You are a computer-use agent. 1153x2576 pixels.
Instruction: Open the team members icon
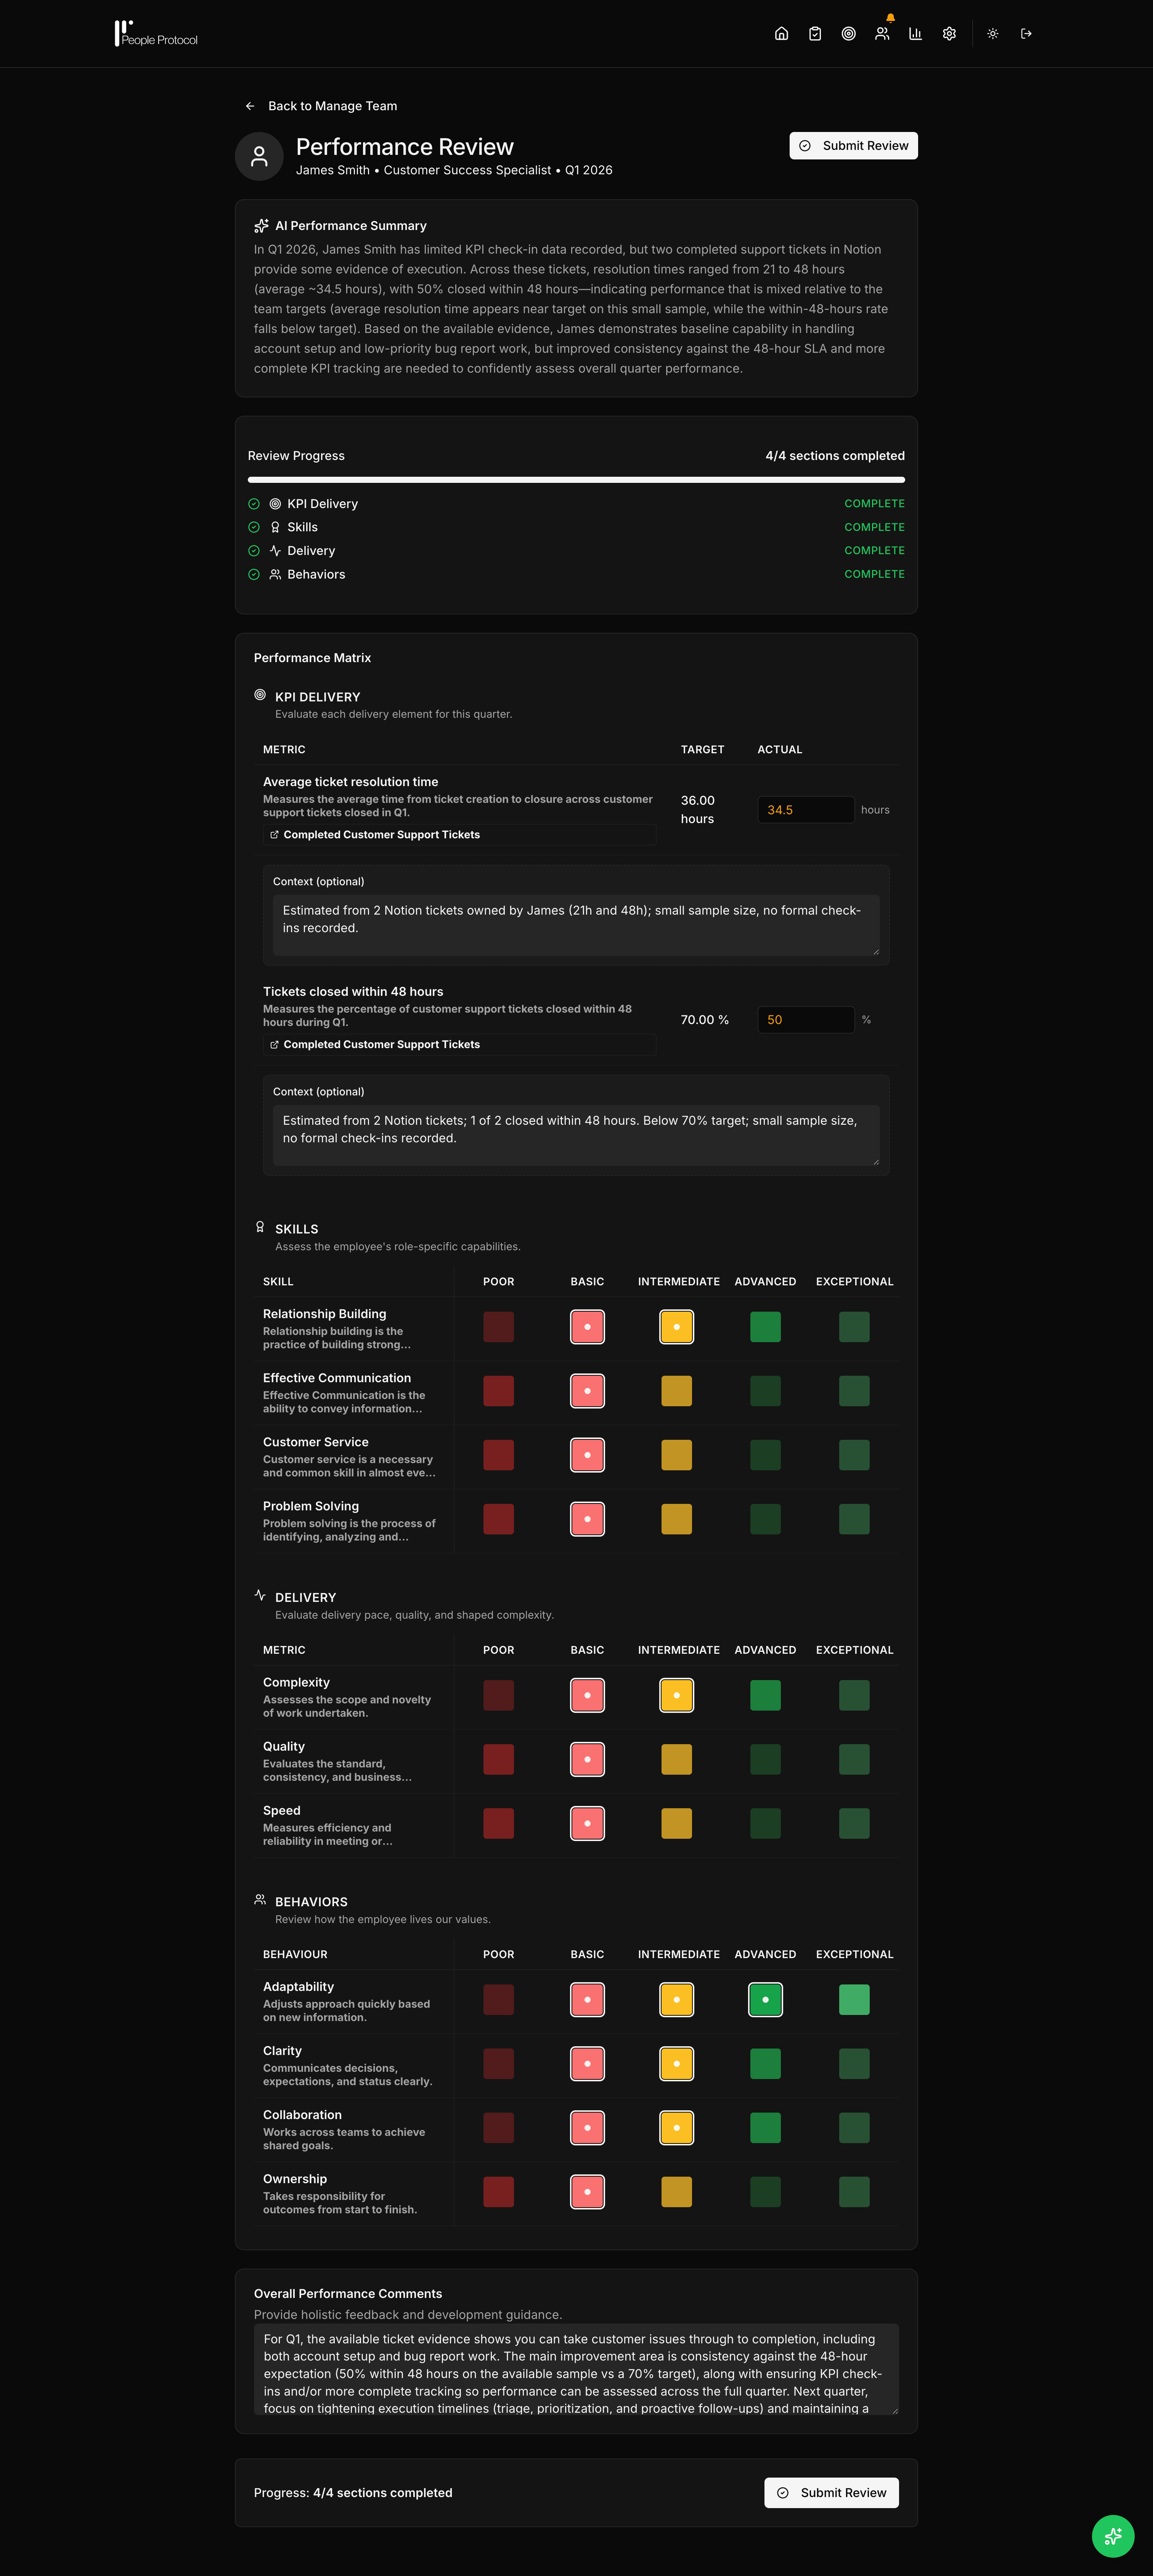(882, 33)
